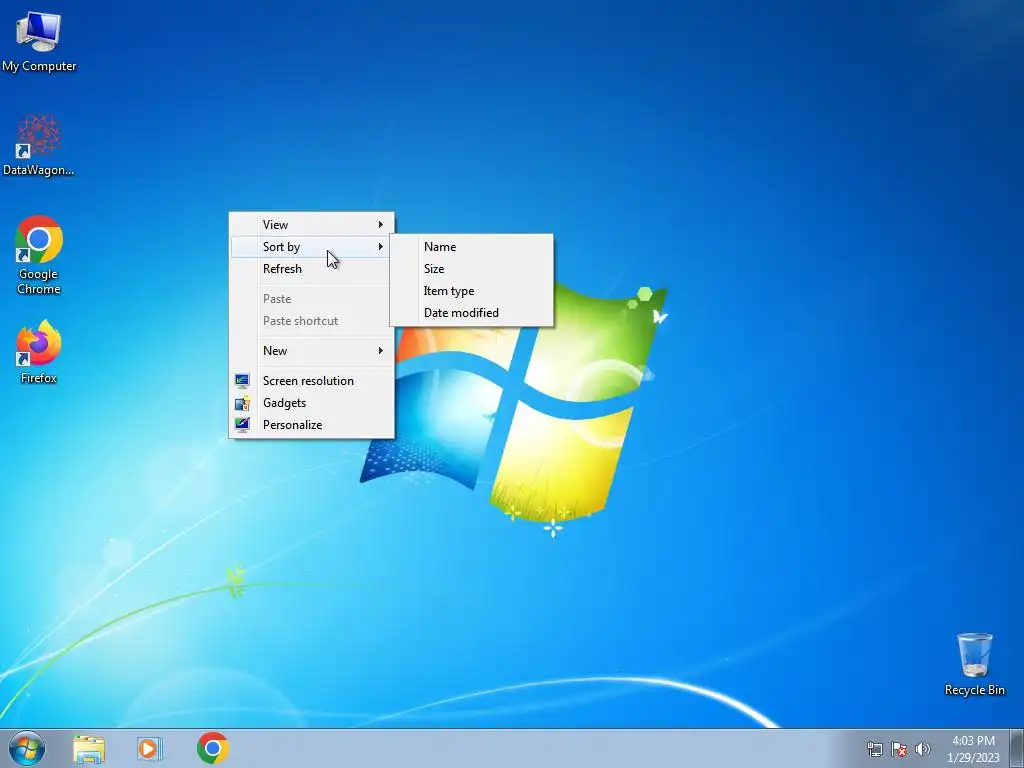The height and width of the screenshot is (768, 1024).
Task: Open the My Computer desktop icon
Action: click(x=39, y=41)
